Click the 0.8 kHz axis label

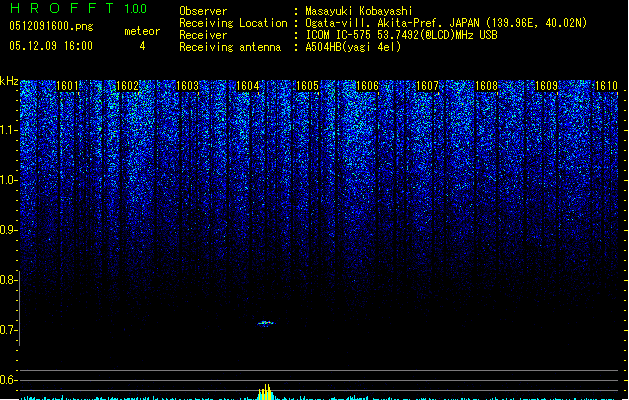tap(8, 280)
